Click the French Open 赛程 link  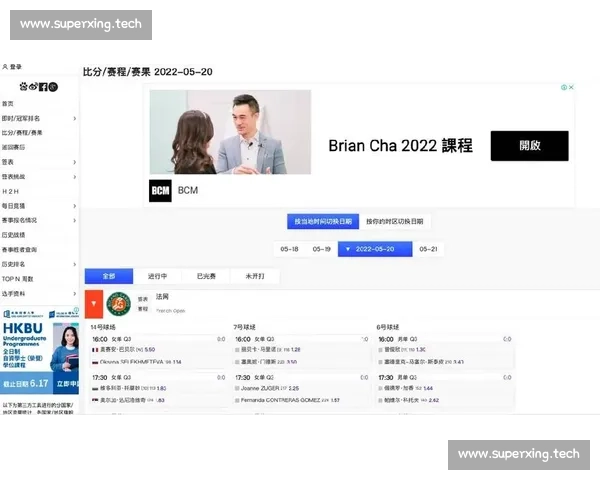(143, 309)
